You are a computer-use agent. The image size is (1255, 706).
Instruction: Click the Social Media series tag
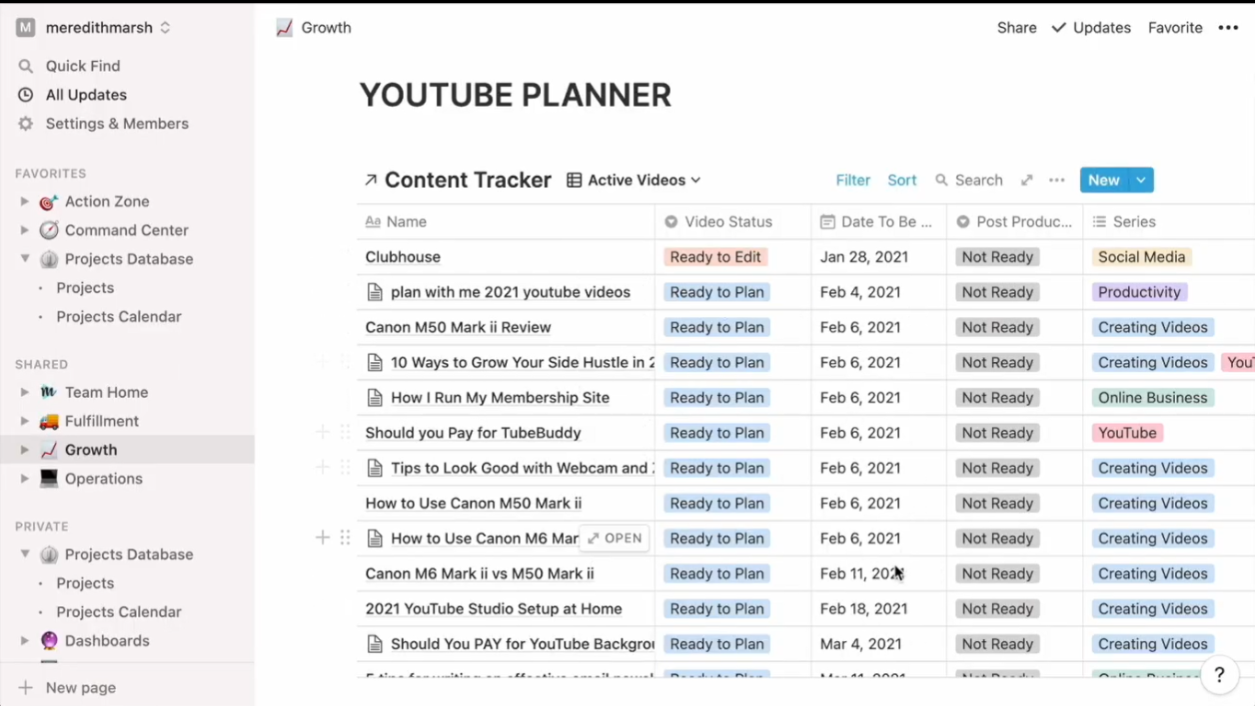click(1141, 257)
